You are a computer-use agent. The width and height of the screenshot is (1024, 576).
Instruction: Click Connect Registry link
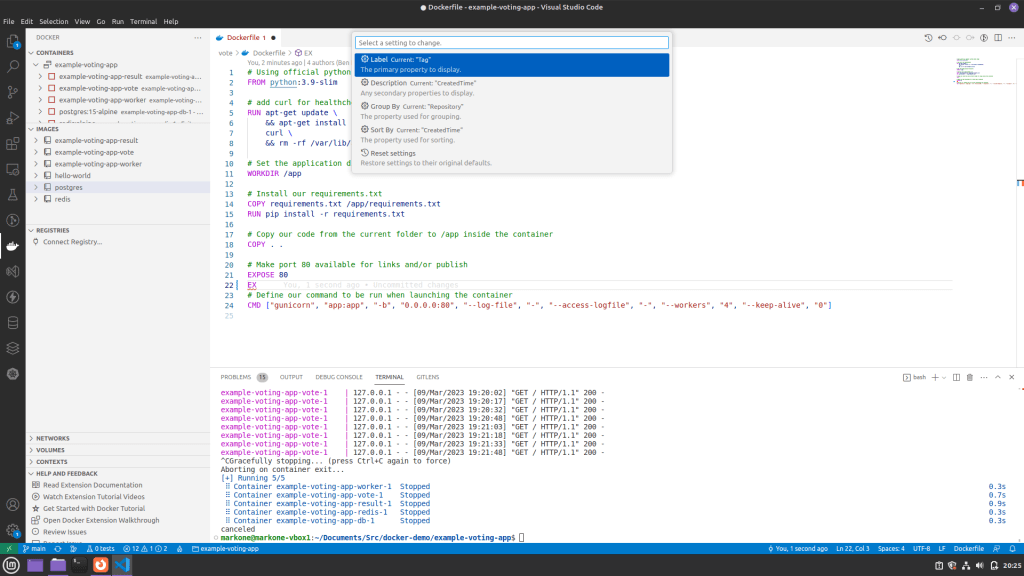coord(73,242)
